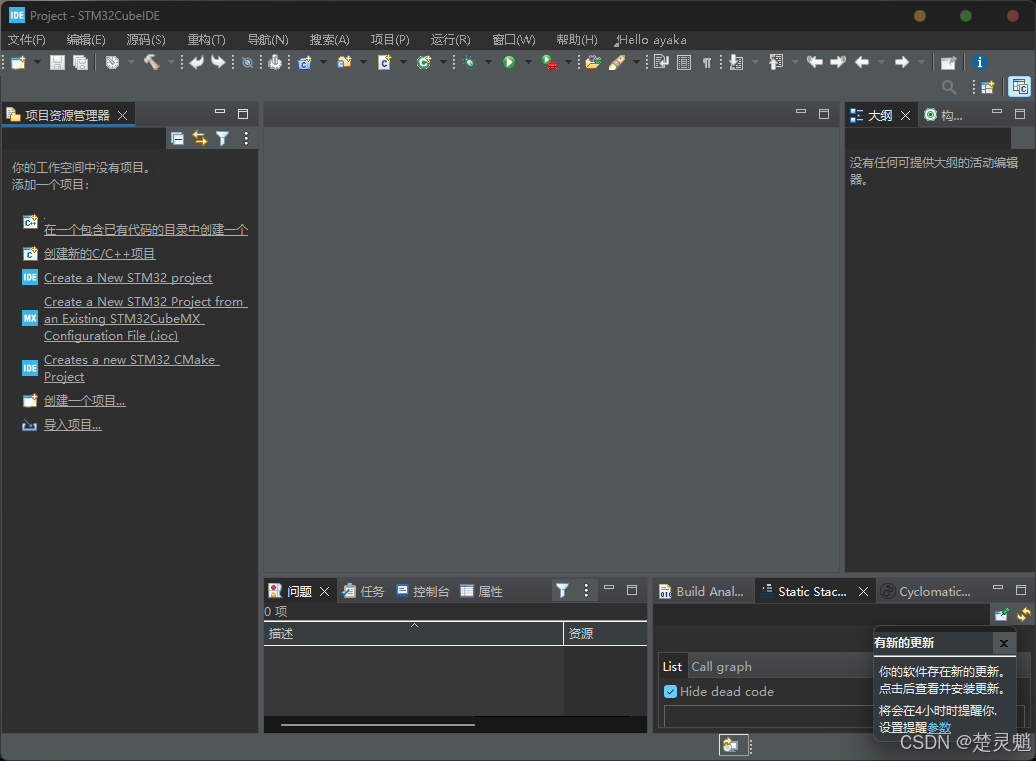Viewport: 1036px width, 761px height.
Task: Click the New Source Folder icon
Action: [344, 63]
